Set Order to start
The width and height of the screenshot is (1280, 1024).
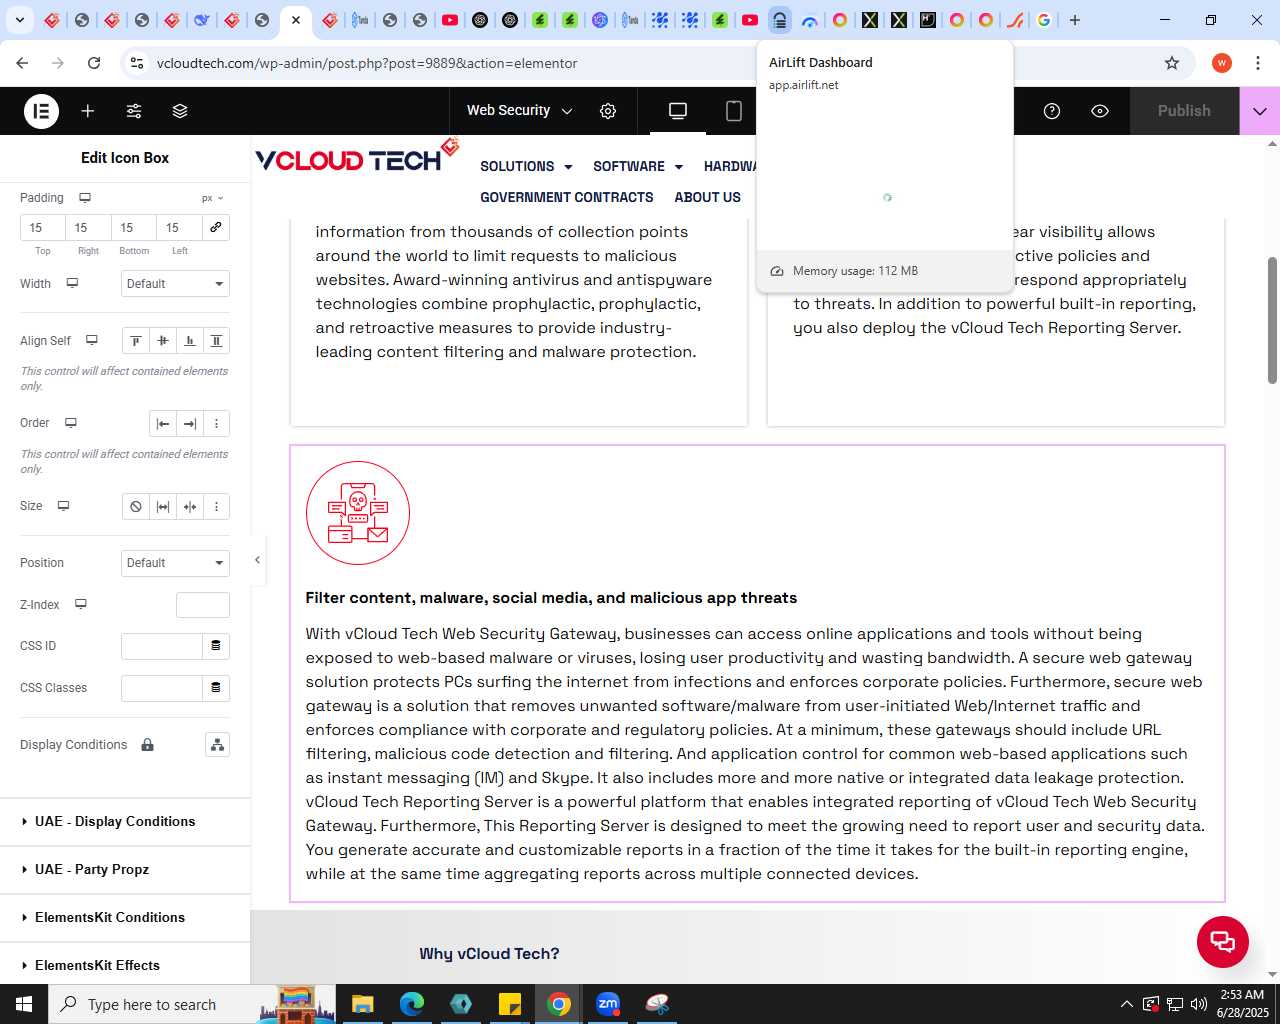tap(163, 424)
